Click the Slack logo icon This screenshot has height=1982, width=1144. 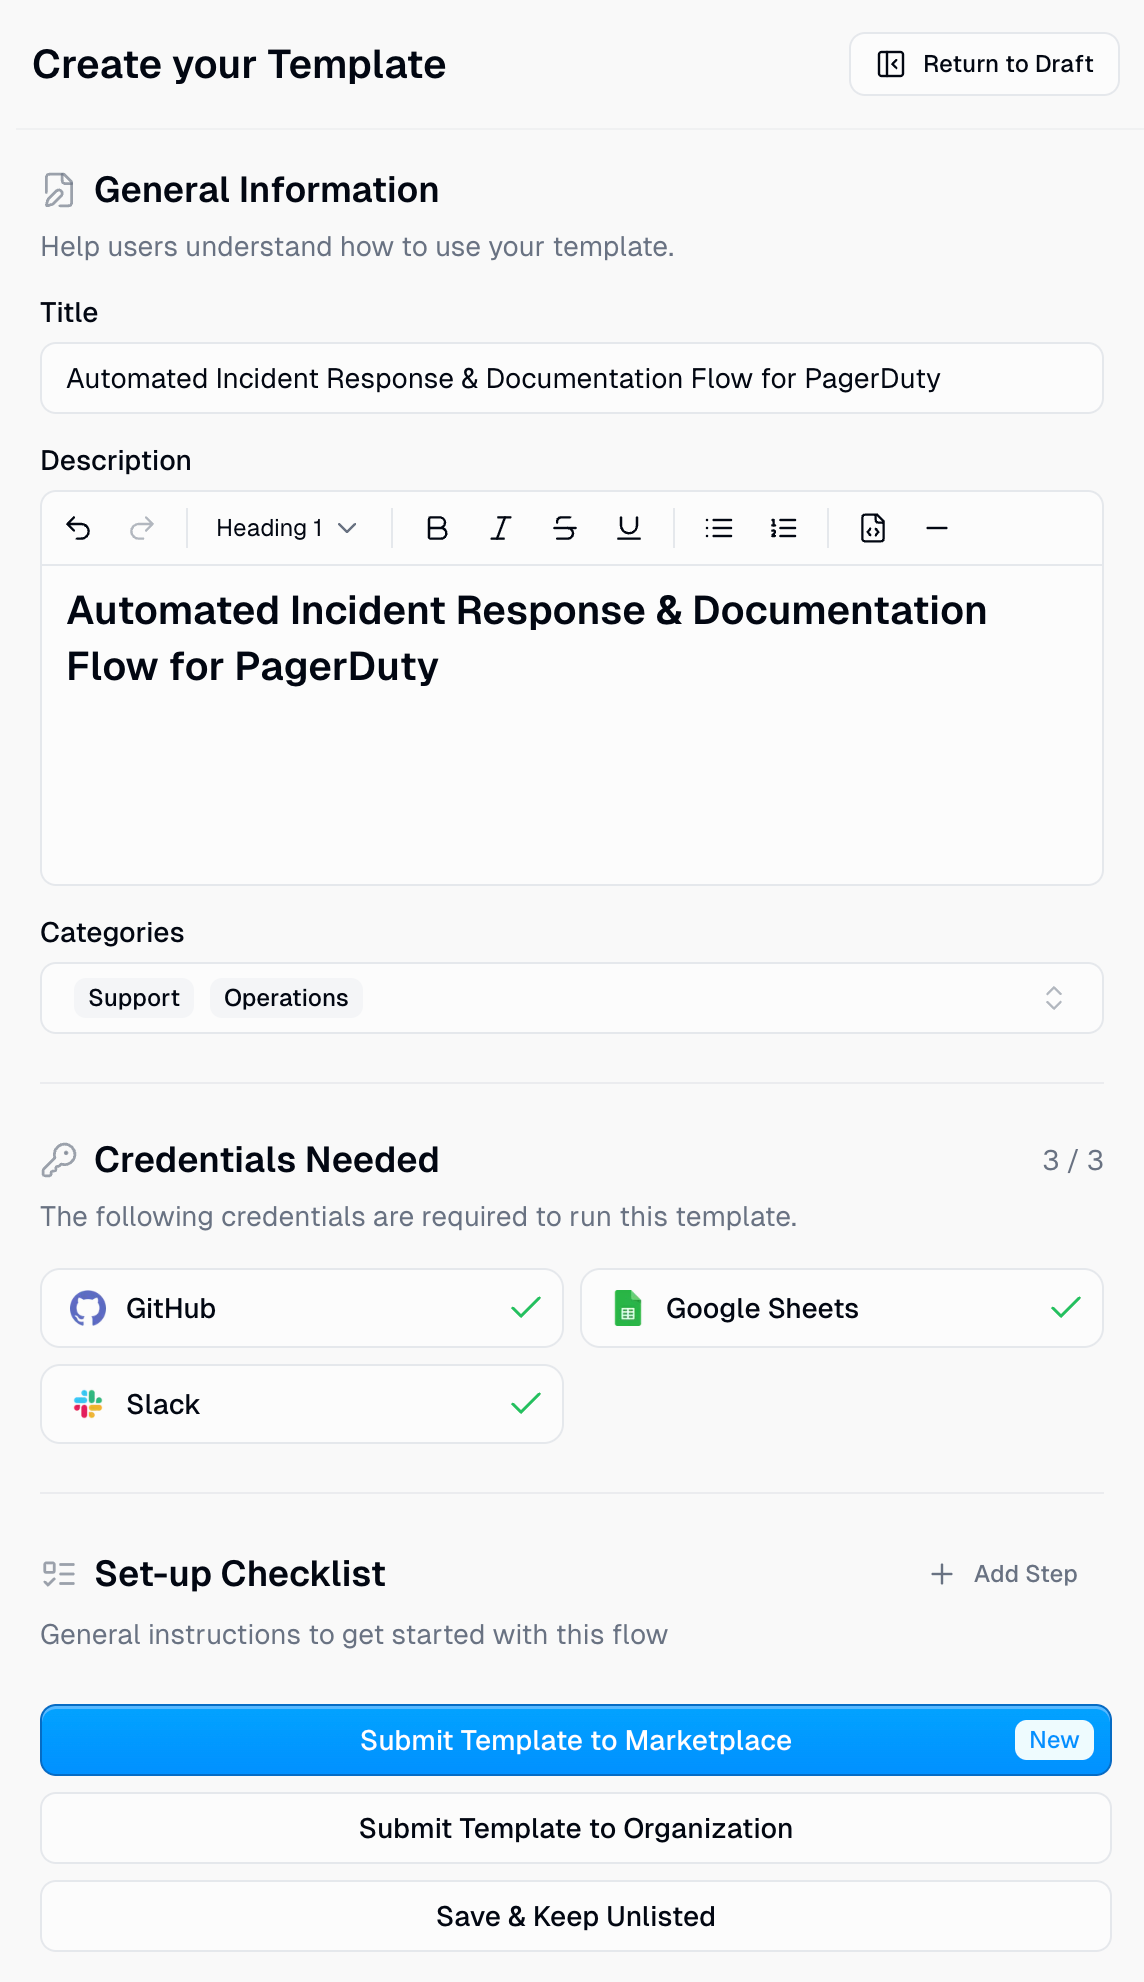tap(88, 1404)
